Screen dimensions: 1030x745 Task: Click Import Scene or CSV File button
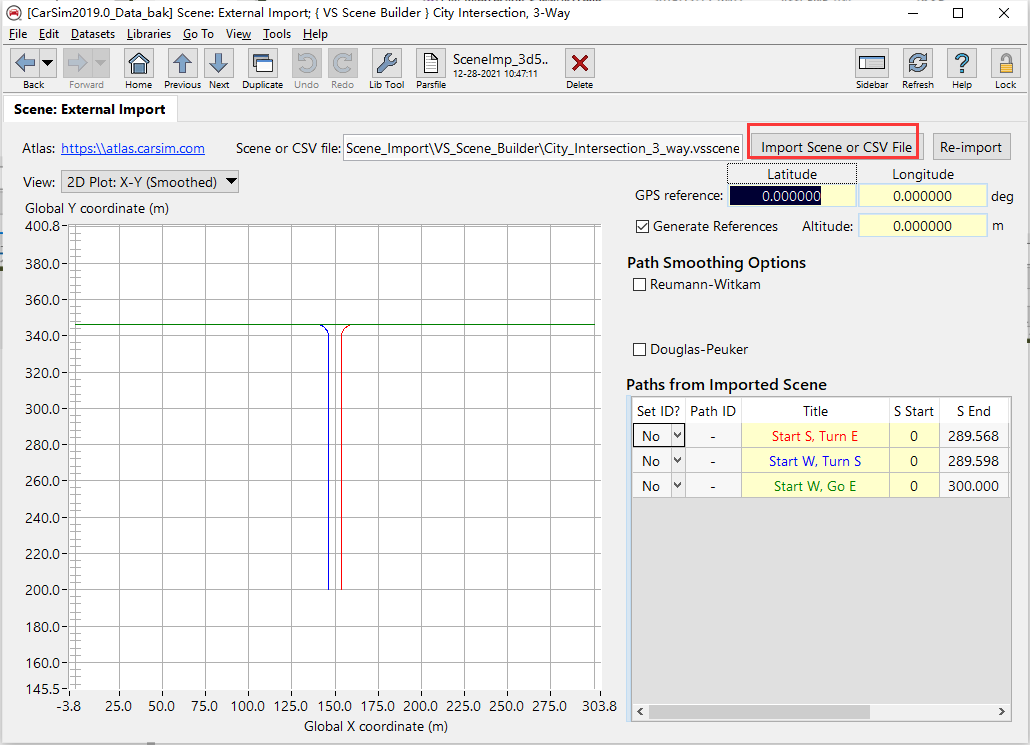point(836,147)
